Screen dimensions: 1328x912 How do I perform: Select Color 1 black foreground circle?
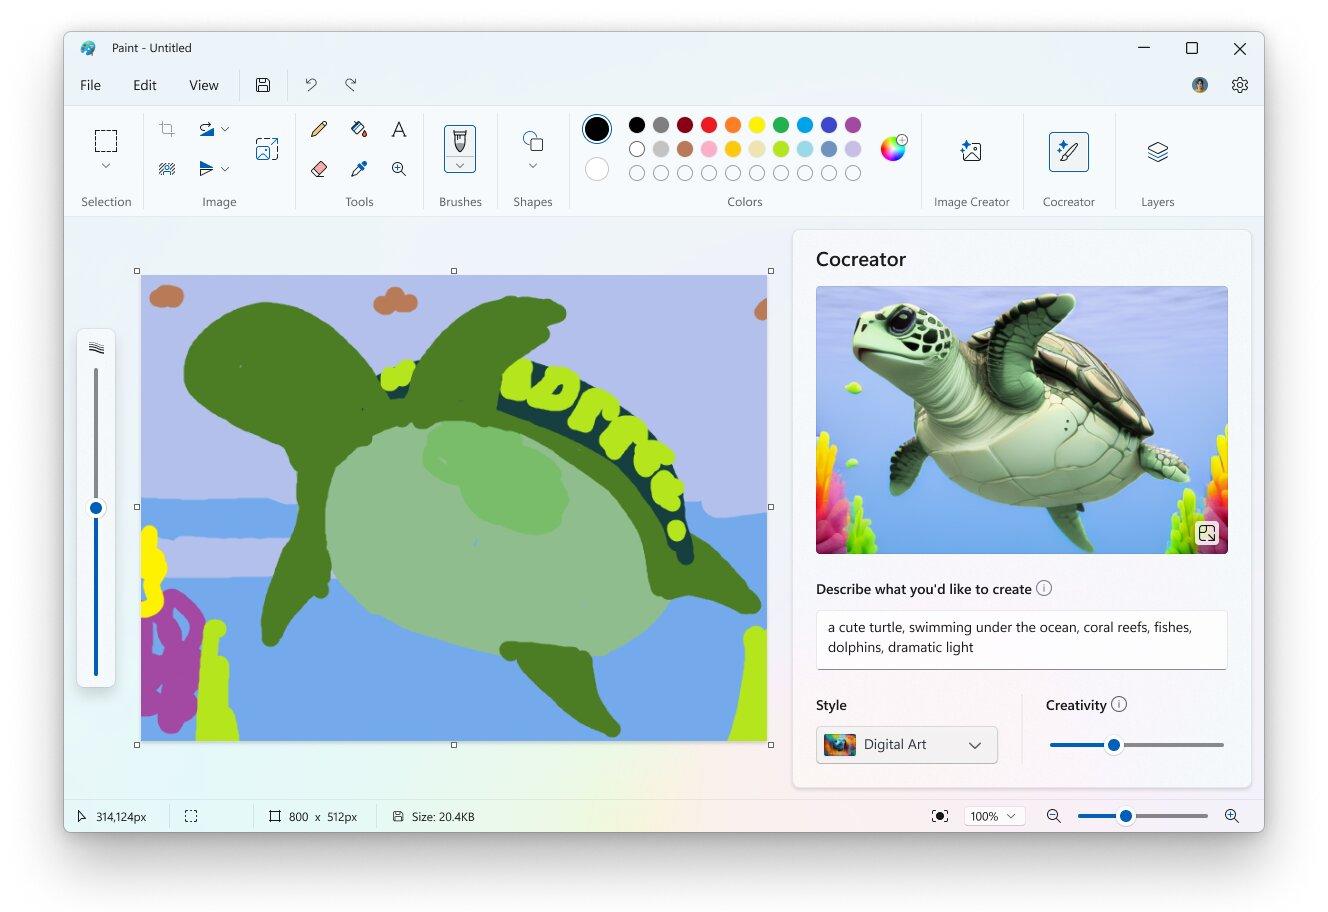coord(597,129)
